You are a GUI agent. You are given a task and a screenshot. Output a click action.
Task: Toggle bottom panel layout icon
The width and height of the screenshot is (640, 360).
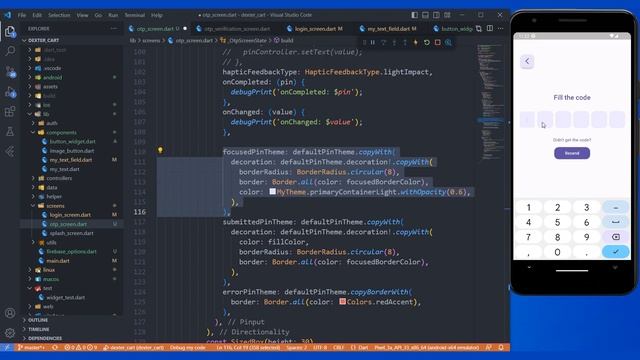click(425, 15)
